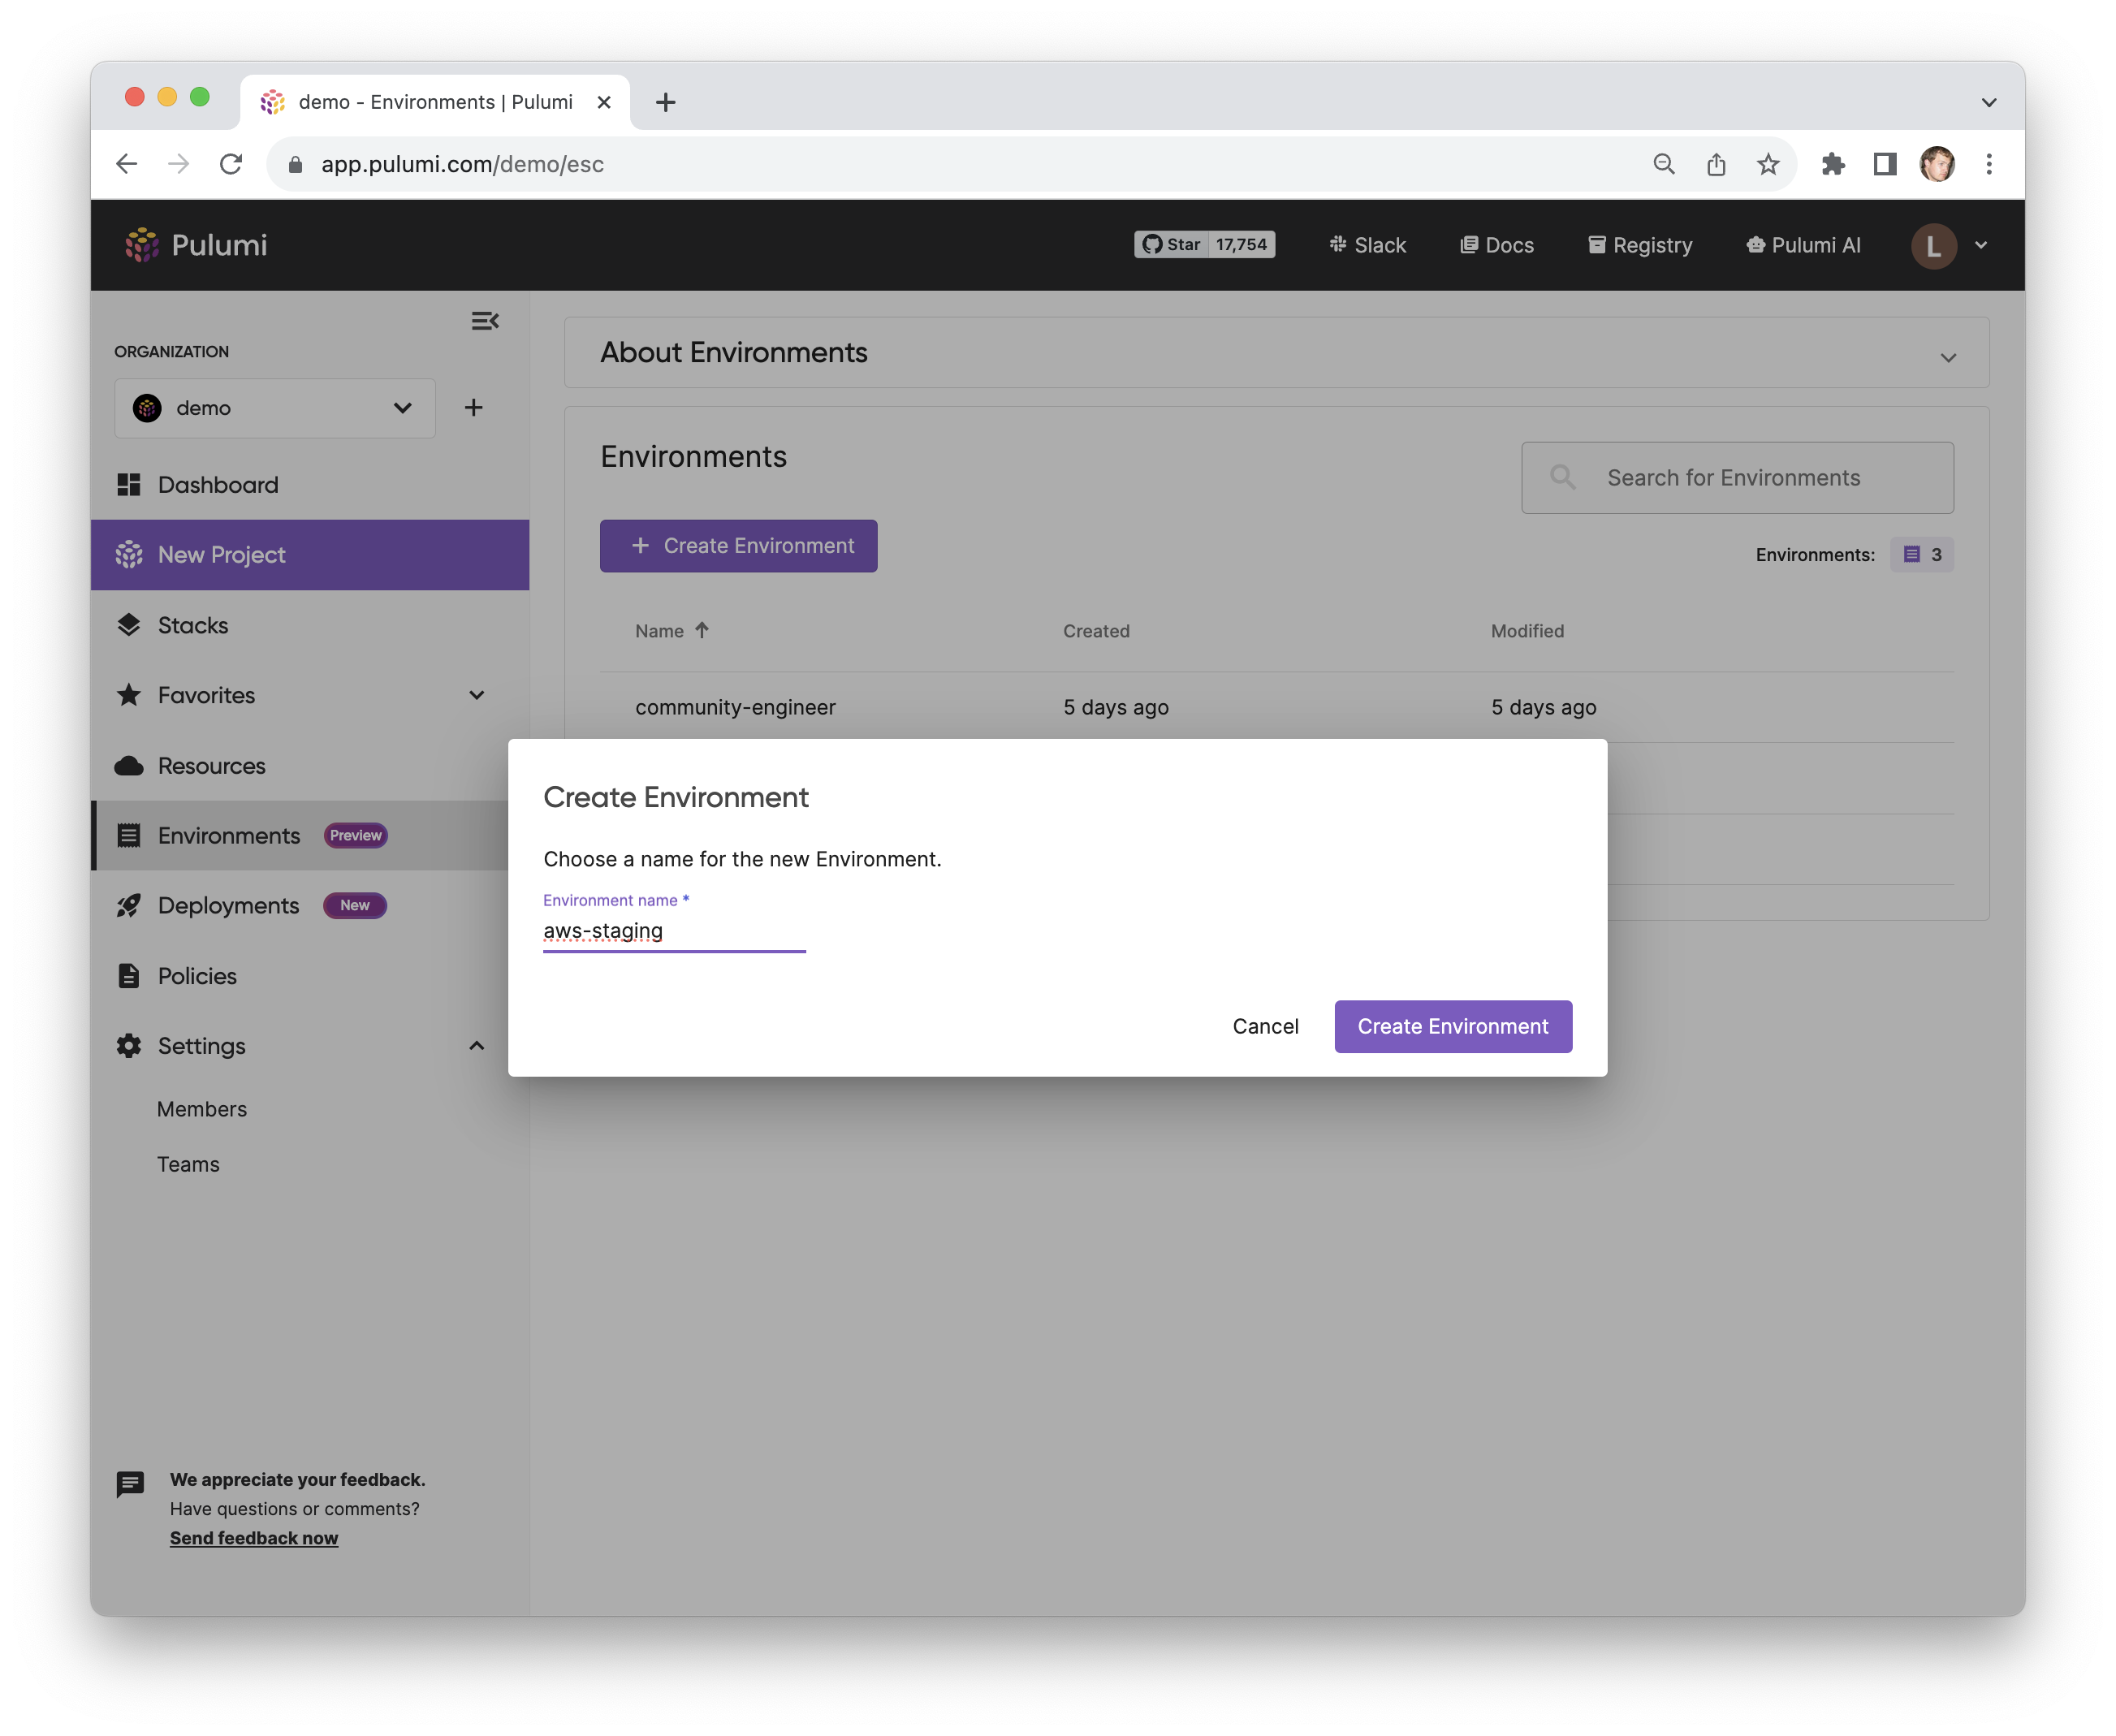Open the Docs link
The height and width of the screenshot is (1736, 2116).
[1497, 245]
